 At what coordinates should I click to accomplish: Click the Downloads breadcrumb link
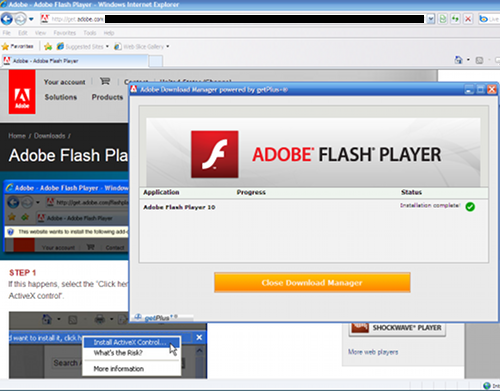point(49,136)
